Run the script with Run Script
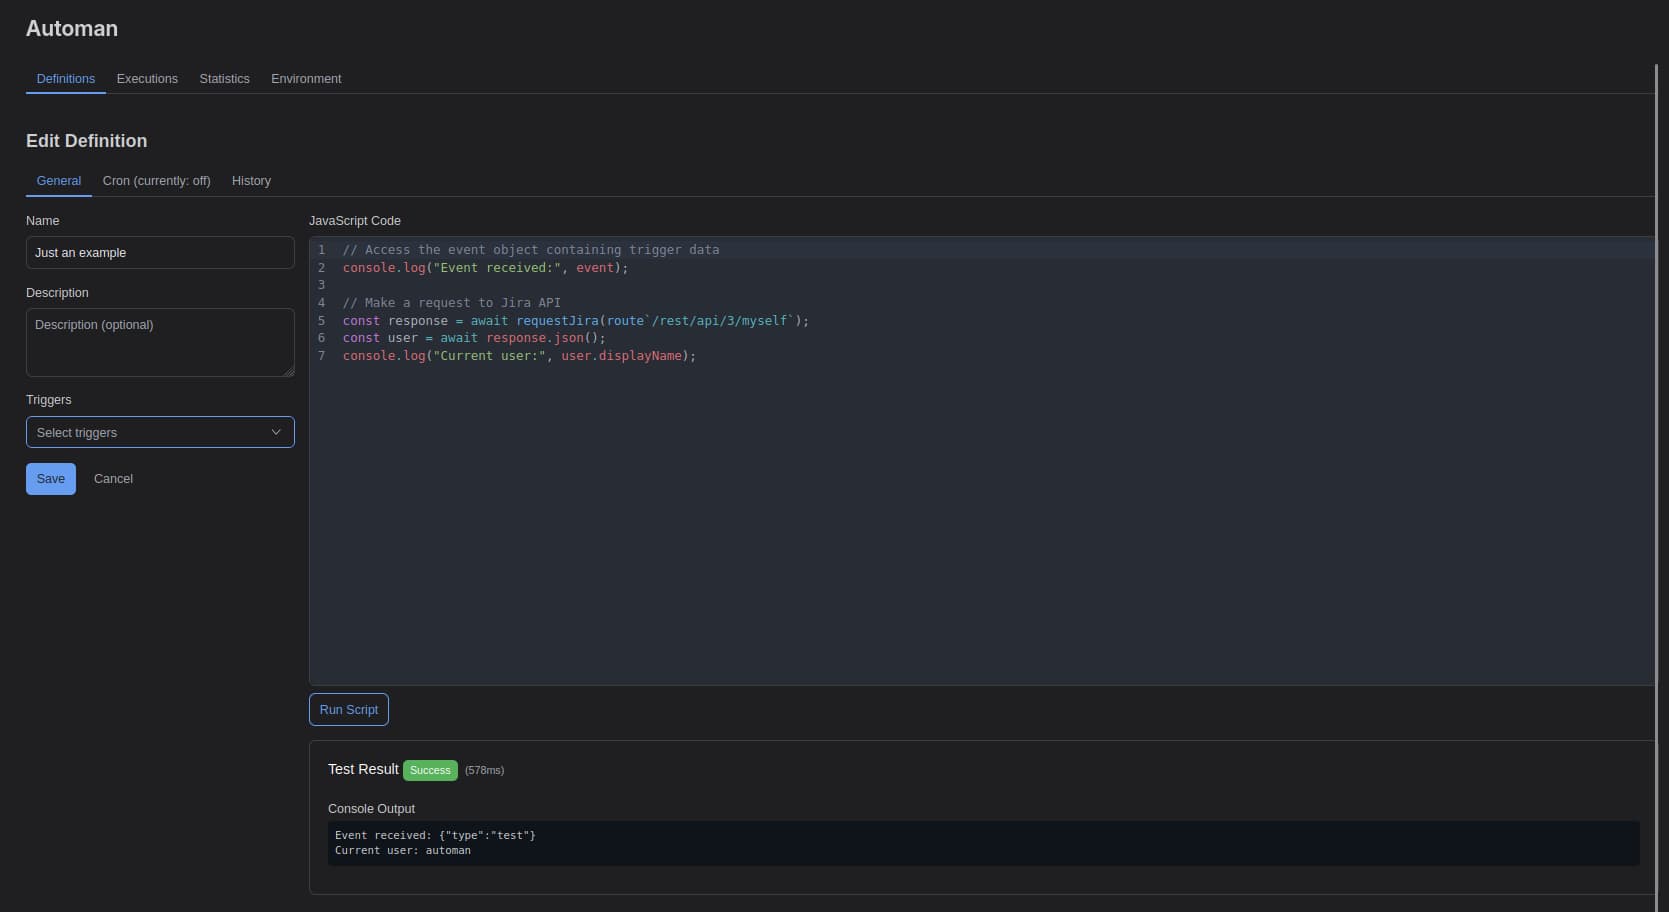The height and width of the screenshot is (912, 1669). click(x=349, y=710)
